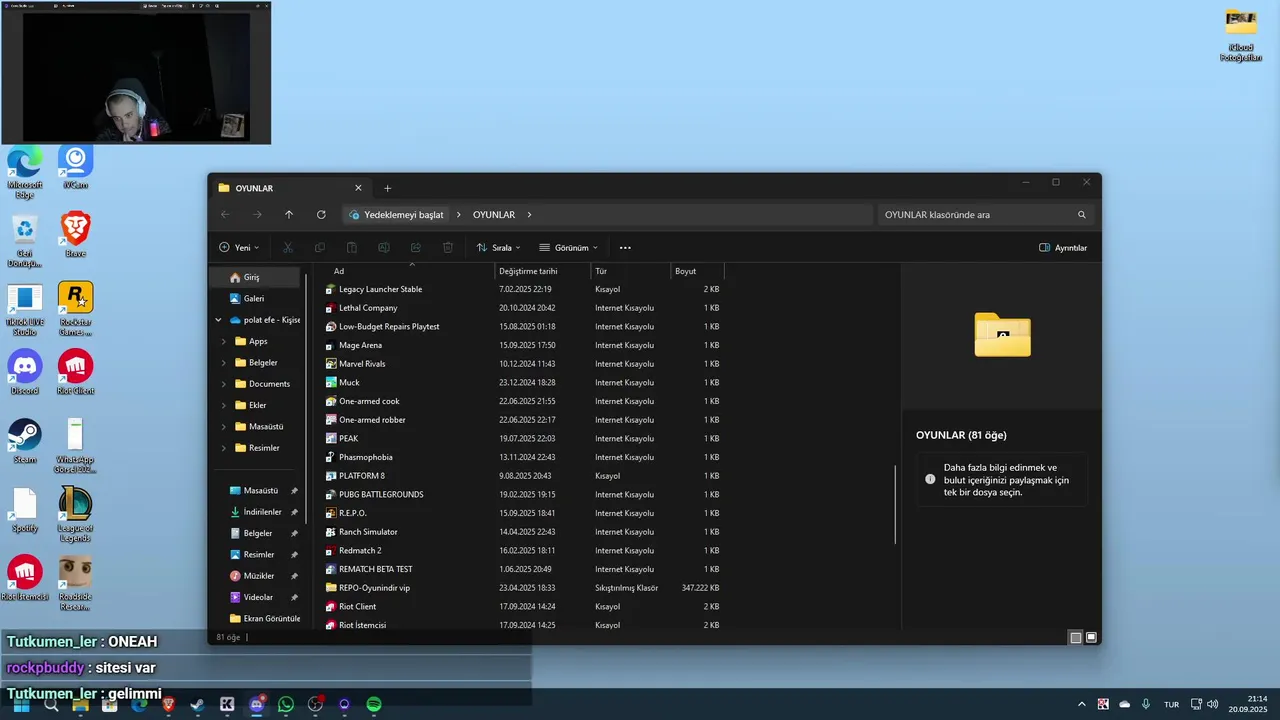Click the back navigation arrow
Screen dimensions: 1280x720
pyautogui.click(x=225, y=215)
